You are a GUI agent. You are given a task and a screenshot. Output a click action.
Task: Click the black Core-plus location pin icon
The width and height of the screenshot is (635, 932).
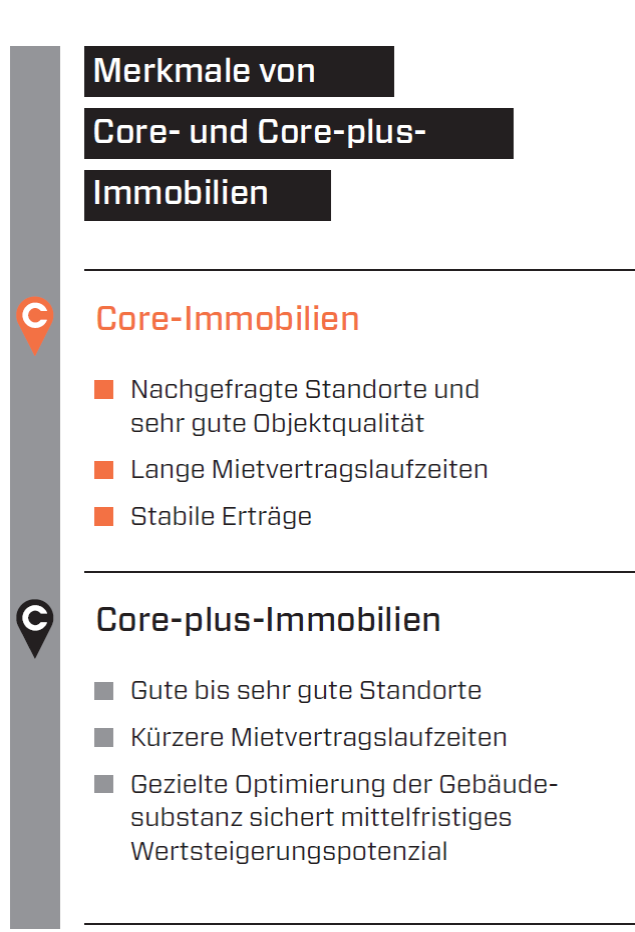click(35, 623)
